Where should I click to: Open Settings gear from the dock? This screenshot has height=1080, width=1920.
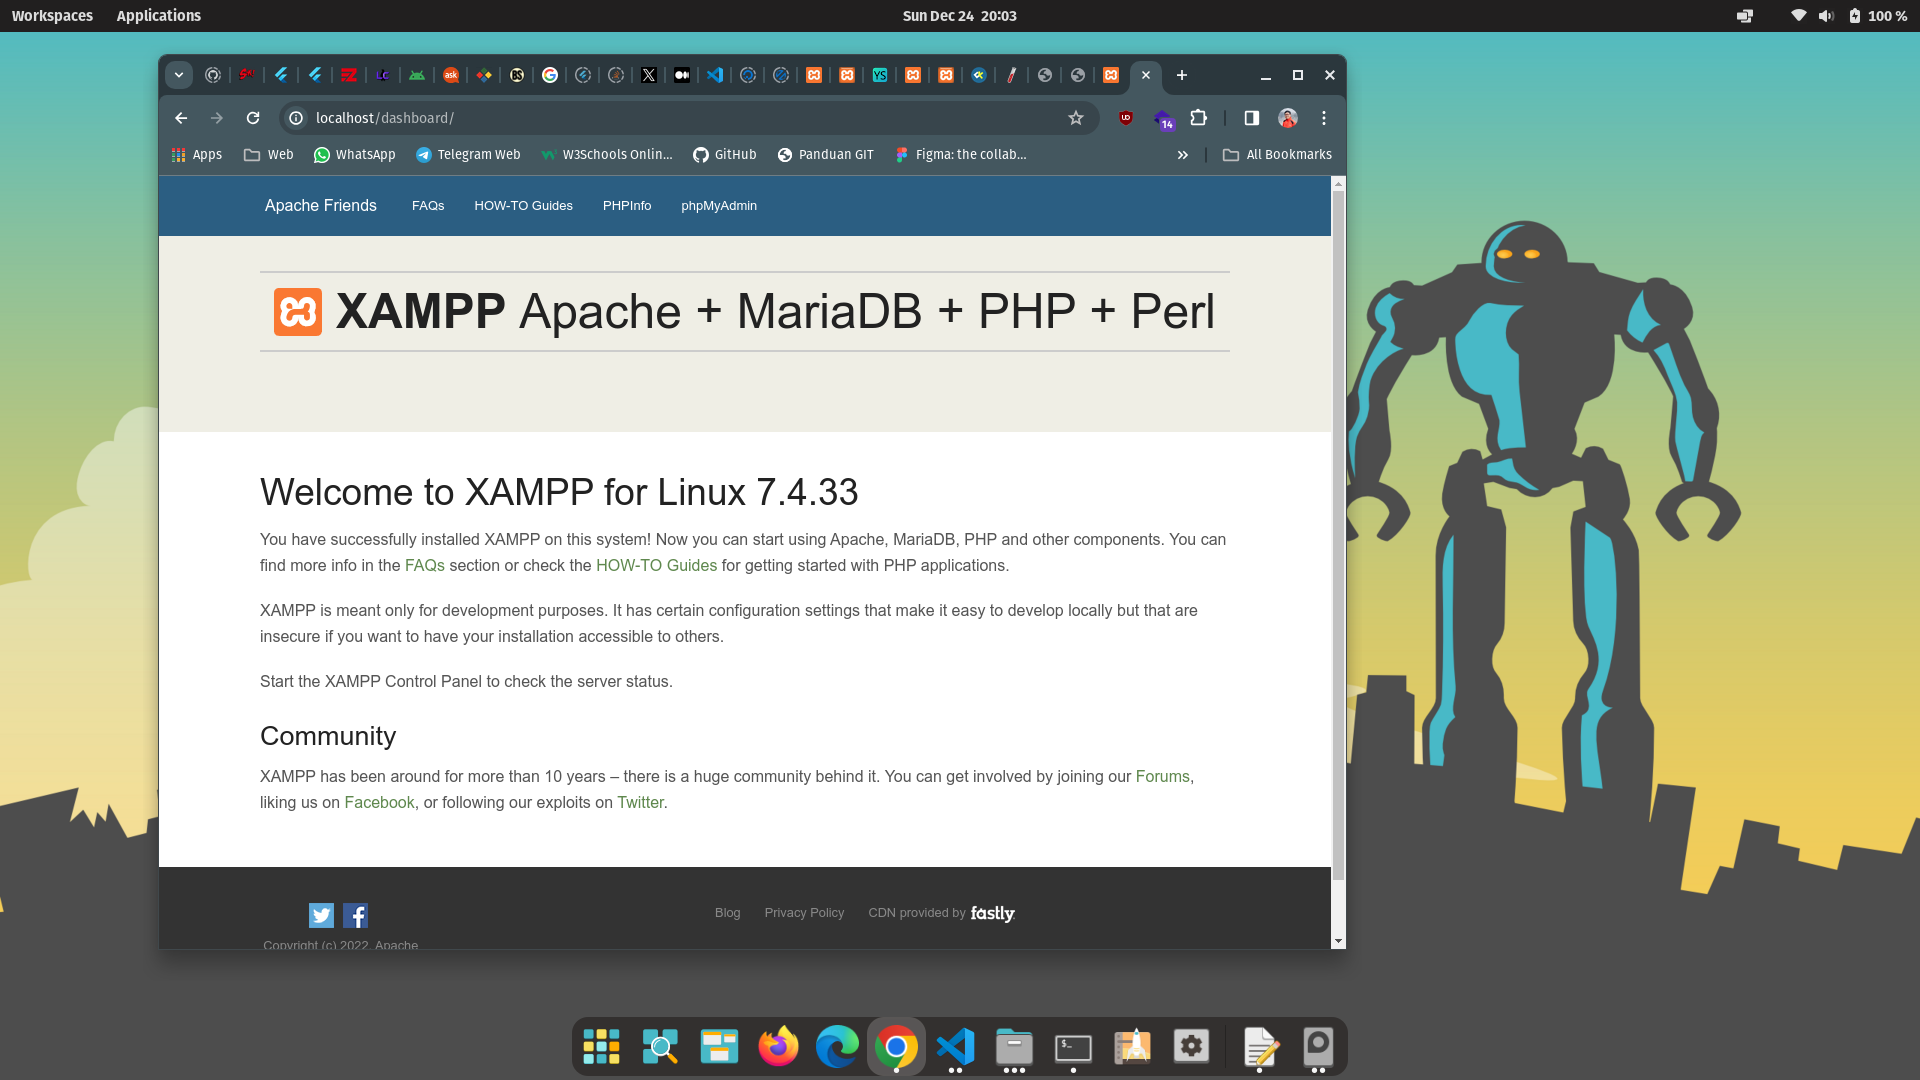[x=1191, y=1047]
